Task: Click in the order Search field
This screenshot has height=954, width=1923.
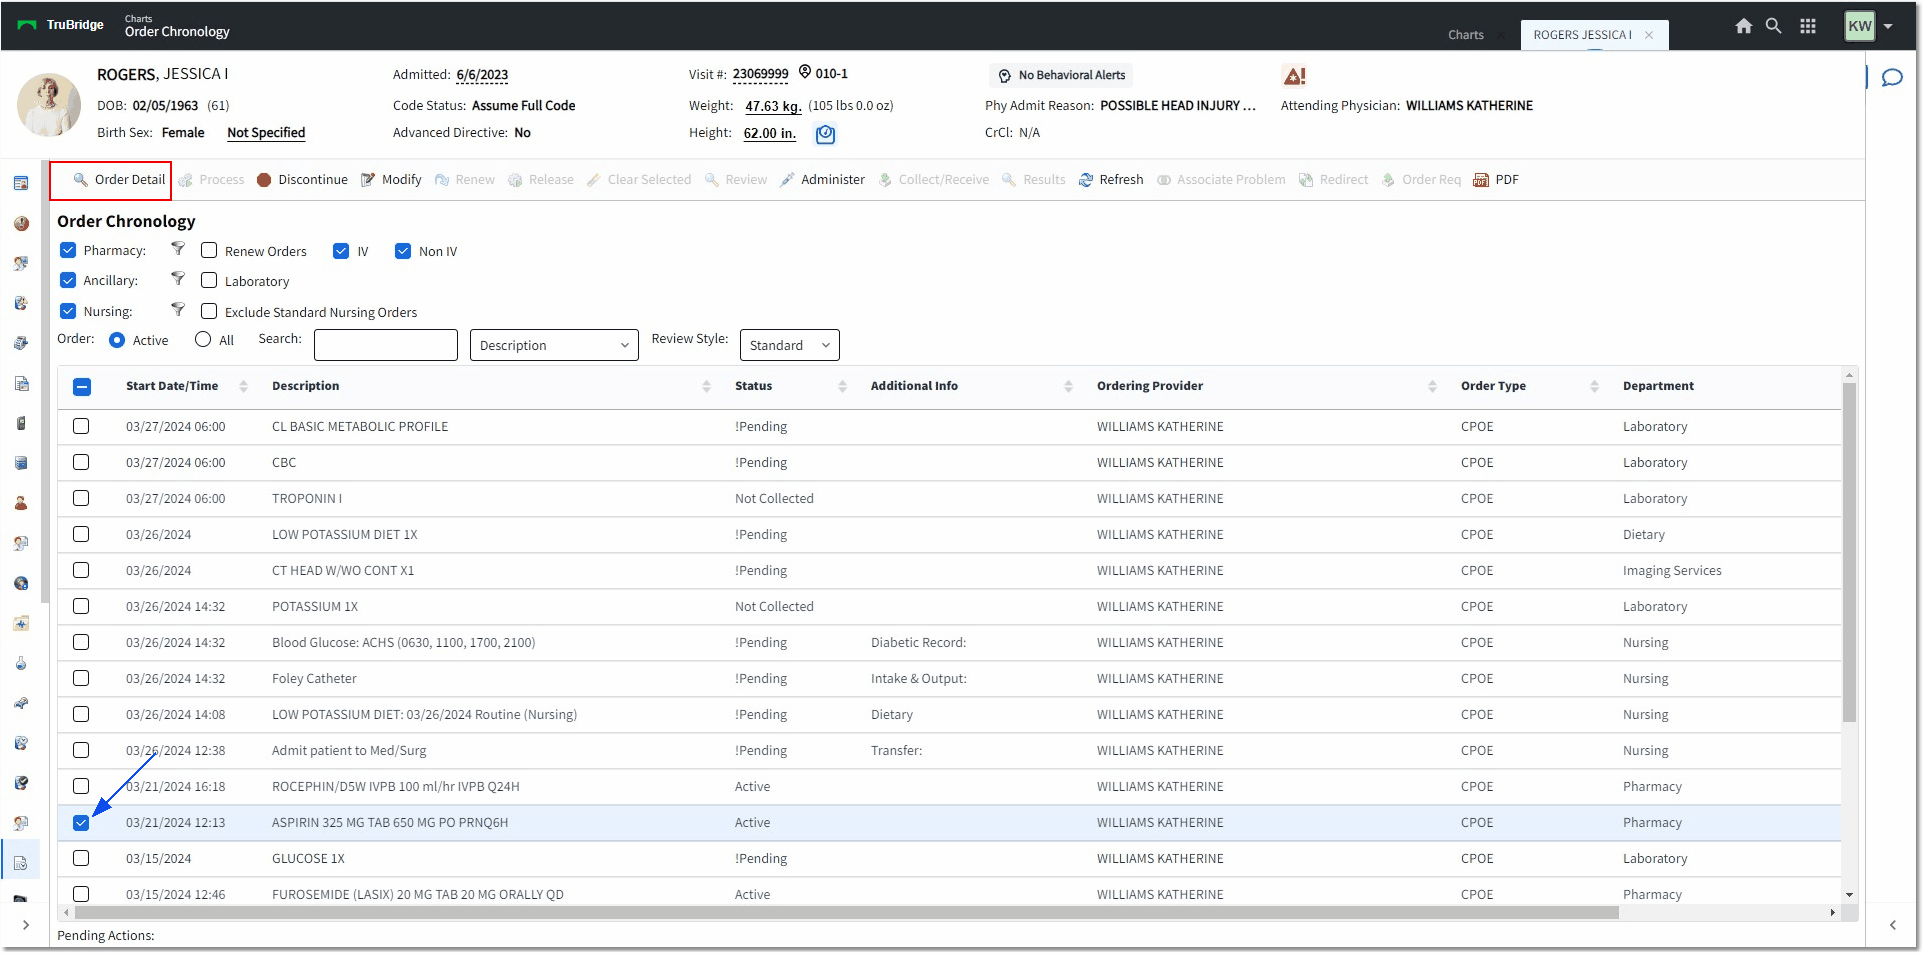Action: pyautogui.click(x=385, y=345)
